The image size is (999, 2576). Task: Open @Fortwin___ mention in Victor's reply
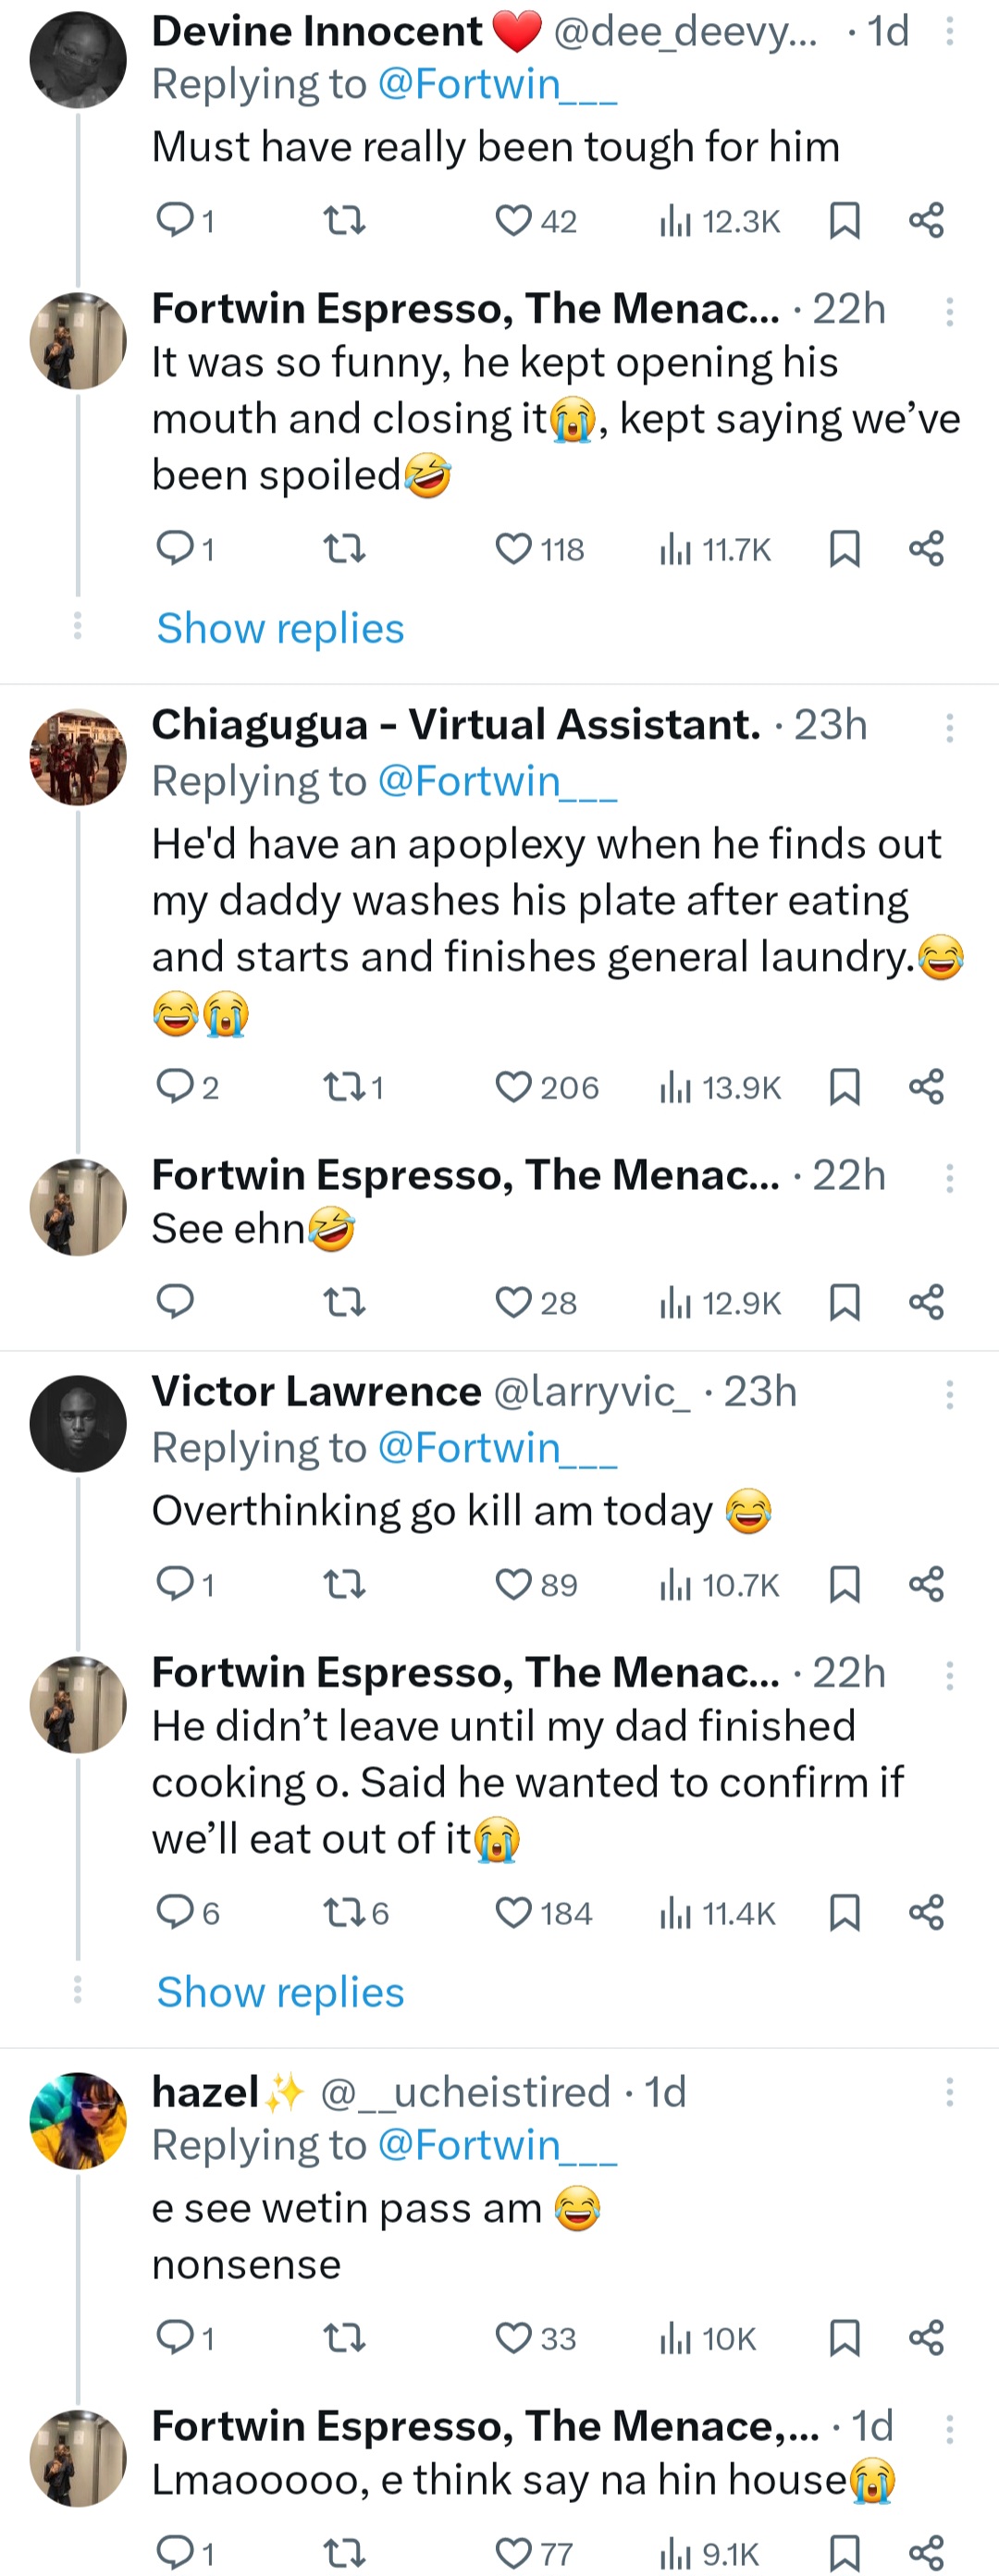pos(497,1447)
